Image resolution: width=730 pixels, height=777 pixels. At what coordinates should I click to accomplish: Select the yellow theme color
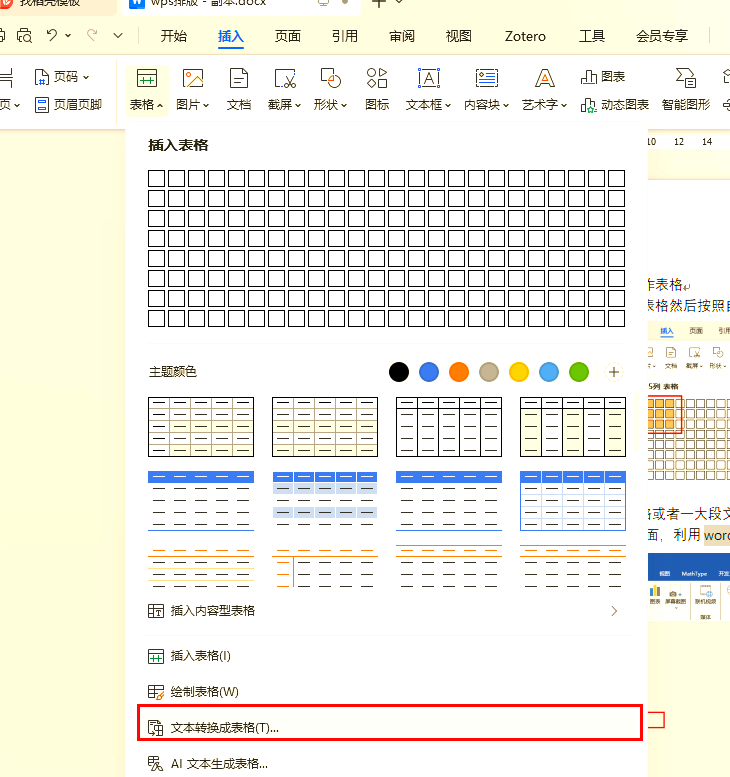pyautogui.click(x=519, y=372)
